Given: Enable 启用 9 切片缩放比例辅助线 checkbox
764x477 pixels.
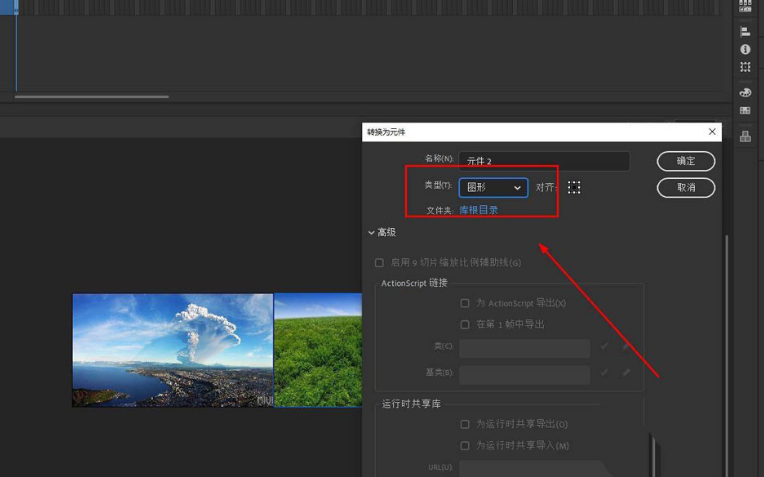Looking at the screenshot, I should coord(379,263).
